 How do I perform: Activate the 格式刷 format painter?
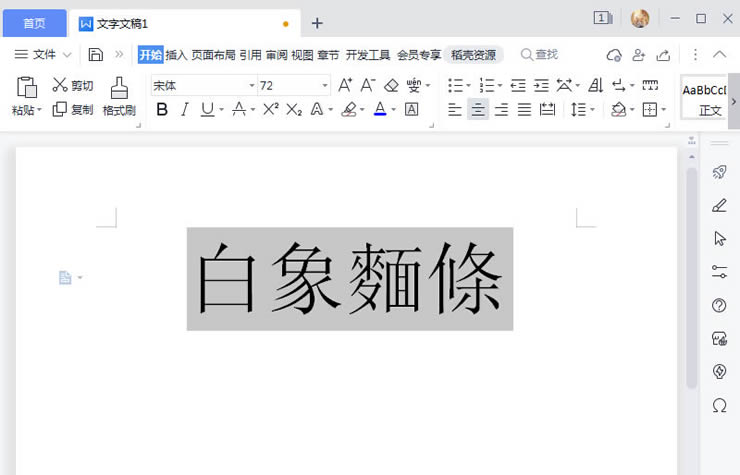click(119, 97)
